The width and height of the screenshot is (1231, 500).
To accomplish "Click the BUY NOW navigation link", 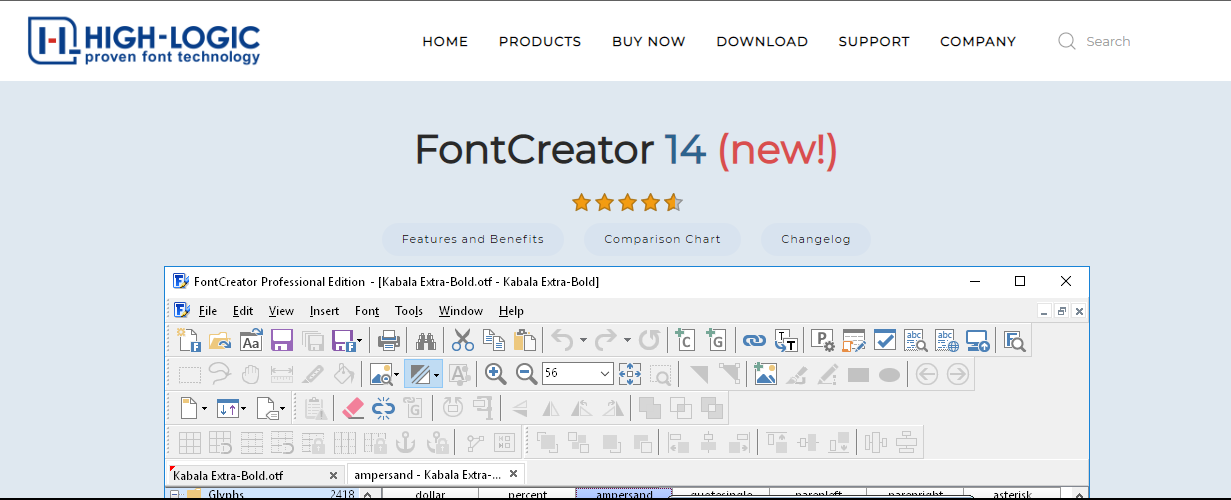I will point(649,41).
